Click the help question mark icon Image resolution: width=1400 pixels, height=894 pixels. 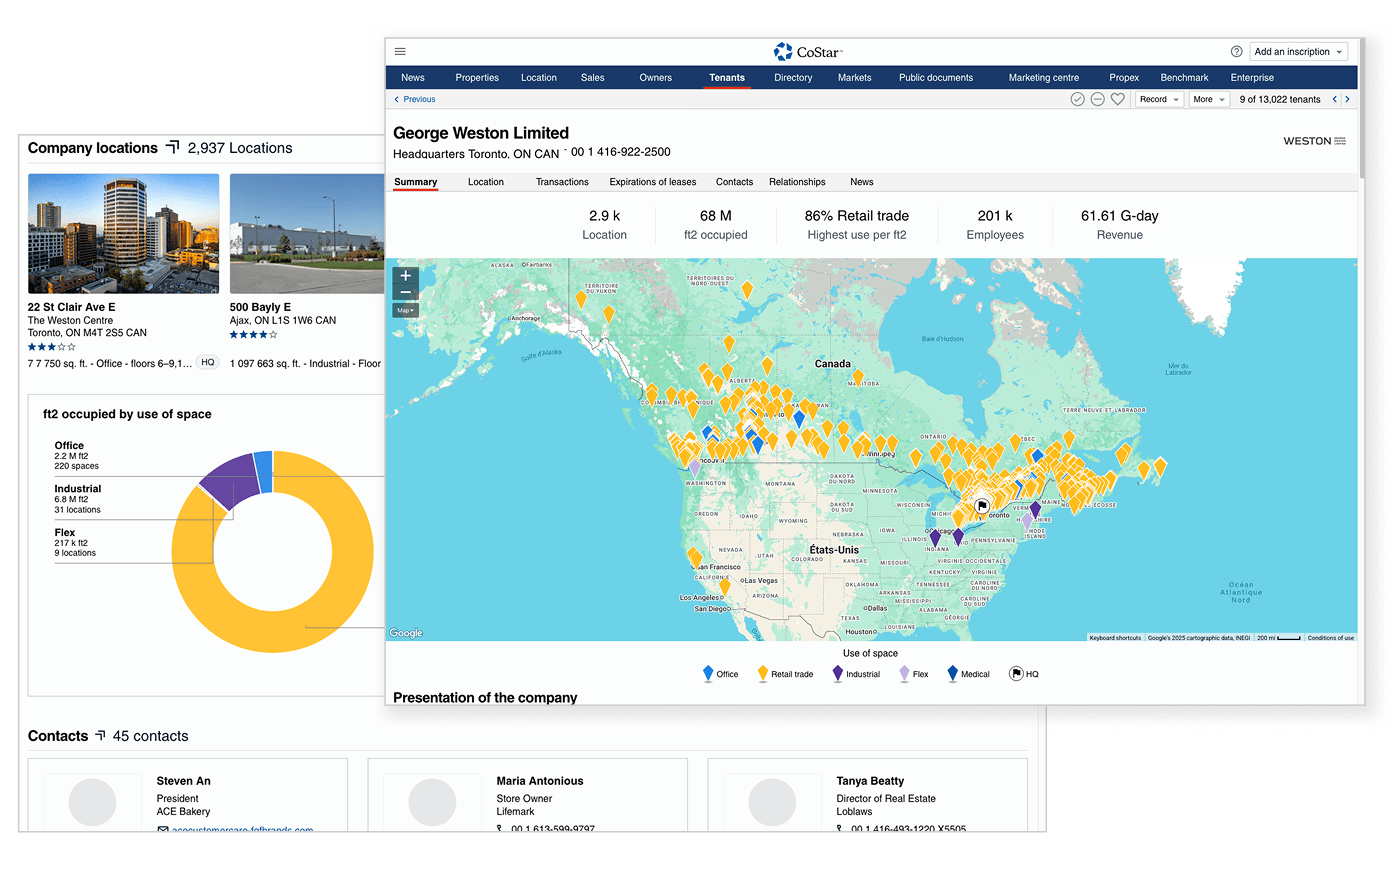click(x=1236, y=52)
